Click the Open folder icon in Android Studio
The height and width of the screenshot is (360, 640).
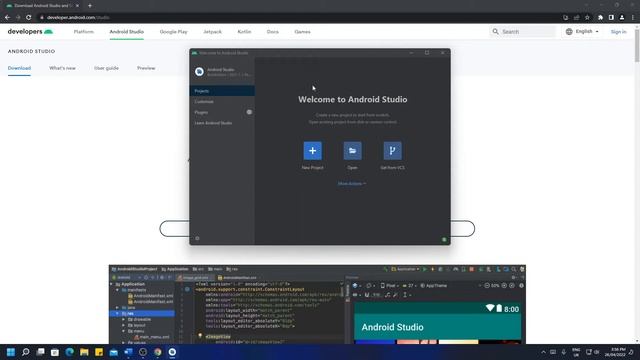pos(352,151)
